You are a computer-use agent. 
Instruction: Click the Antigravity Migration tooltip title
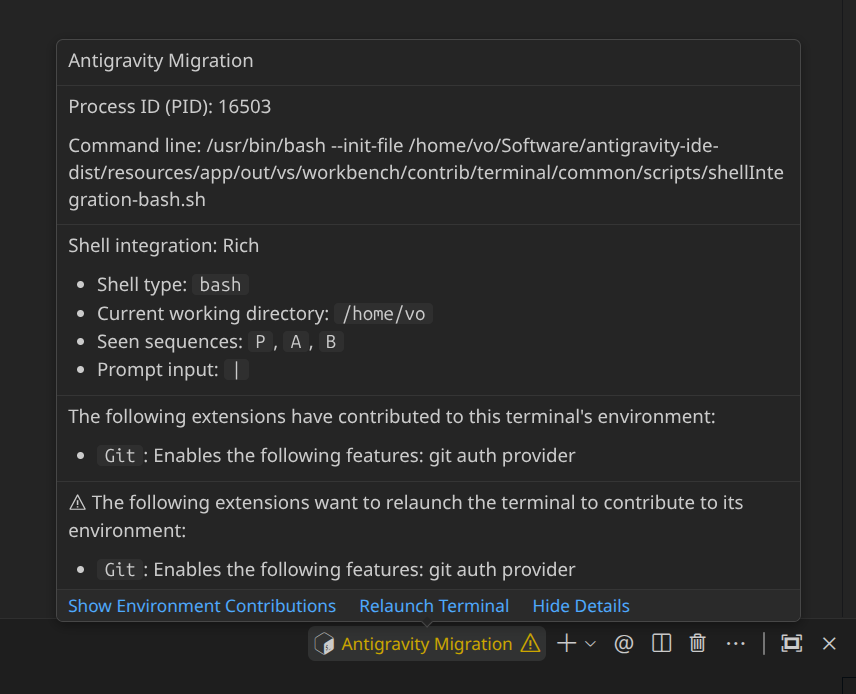(161, 61)
